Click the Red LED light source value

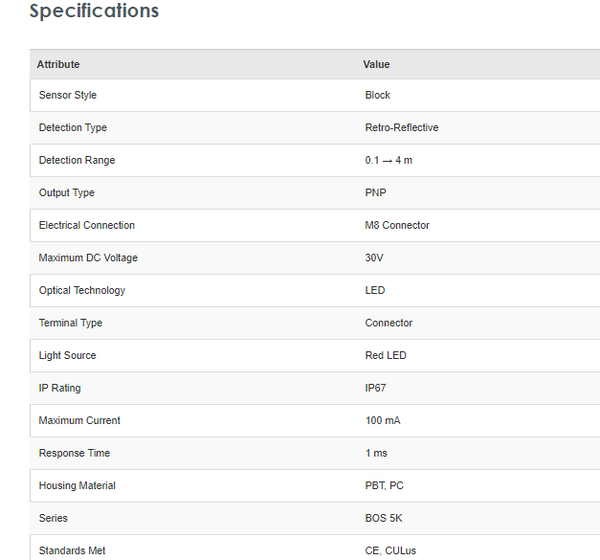[386, 355]
